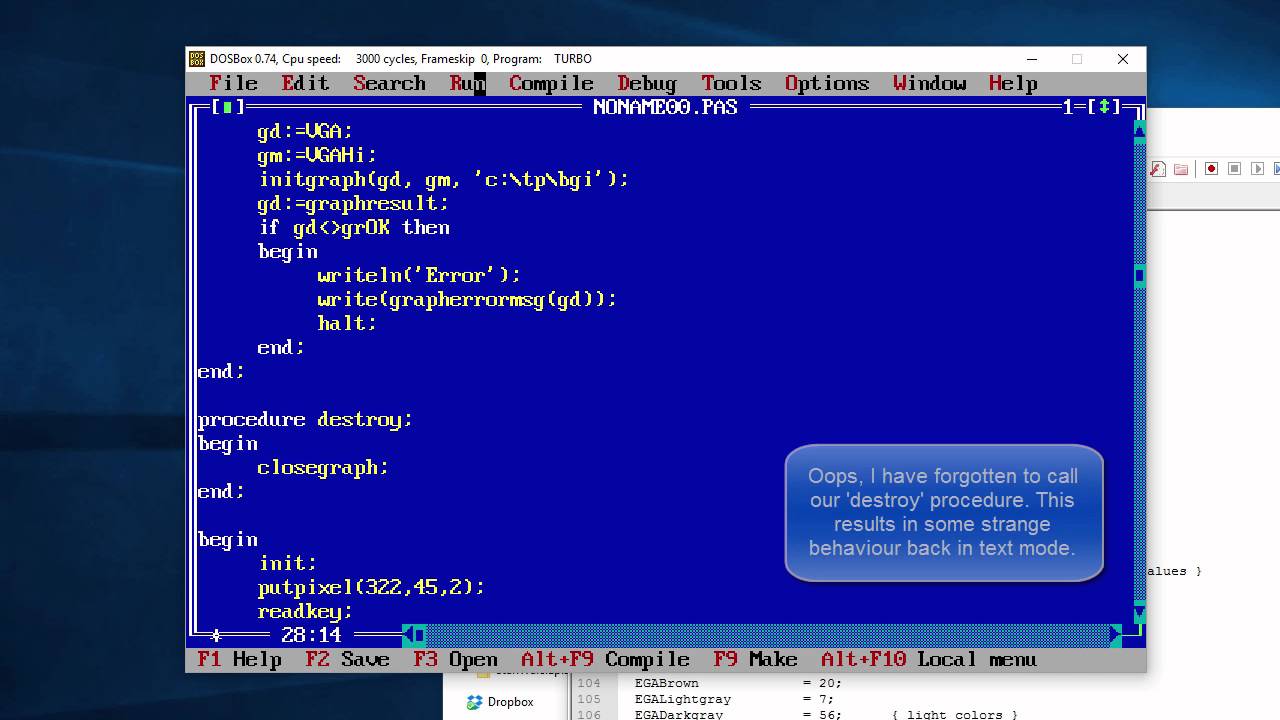Image resolution: width=1280 pixels, height=720 pixels.
Task: Click on the putpixel(322,45,2) code line
Action: point(370,587)
